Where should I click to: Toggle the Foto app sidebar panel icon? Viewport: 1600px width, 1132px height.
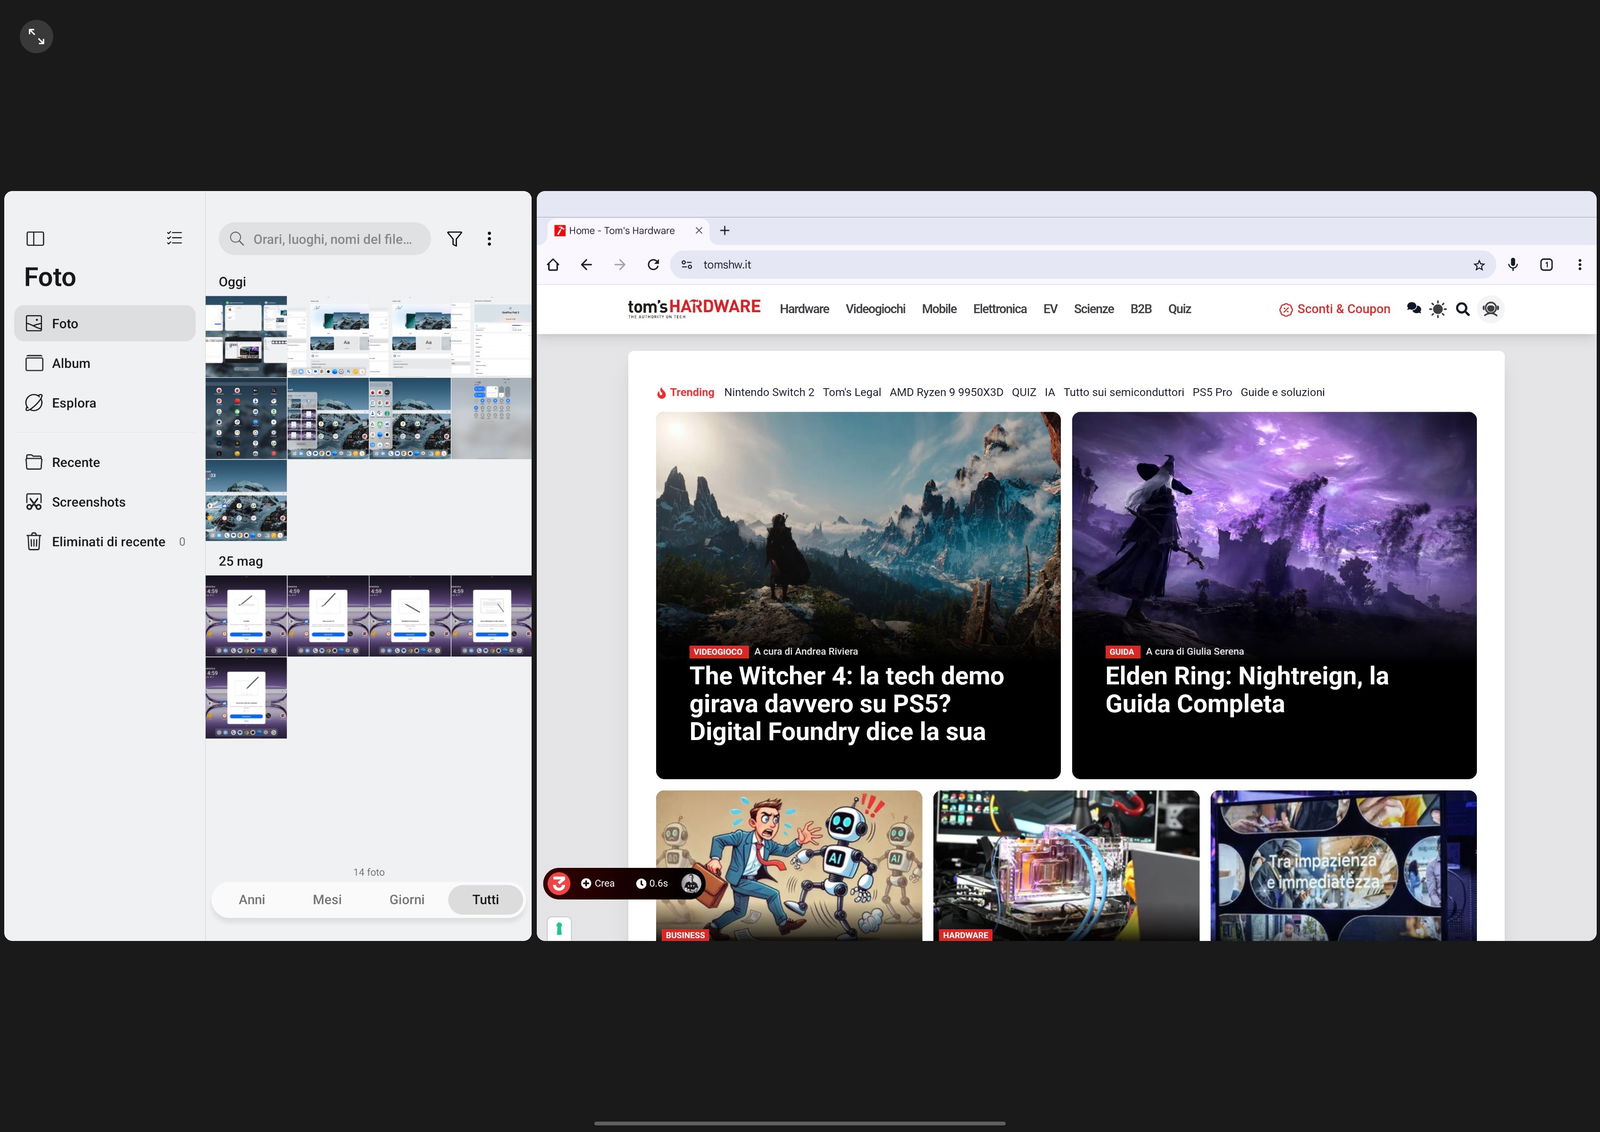pos(35,239)
